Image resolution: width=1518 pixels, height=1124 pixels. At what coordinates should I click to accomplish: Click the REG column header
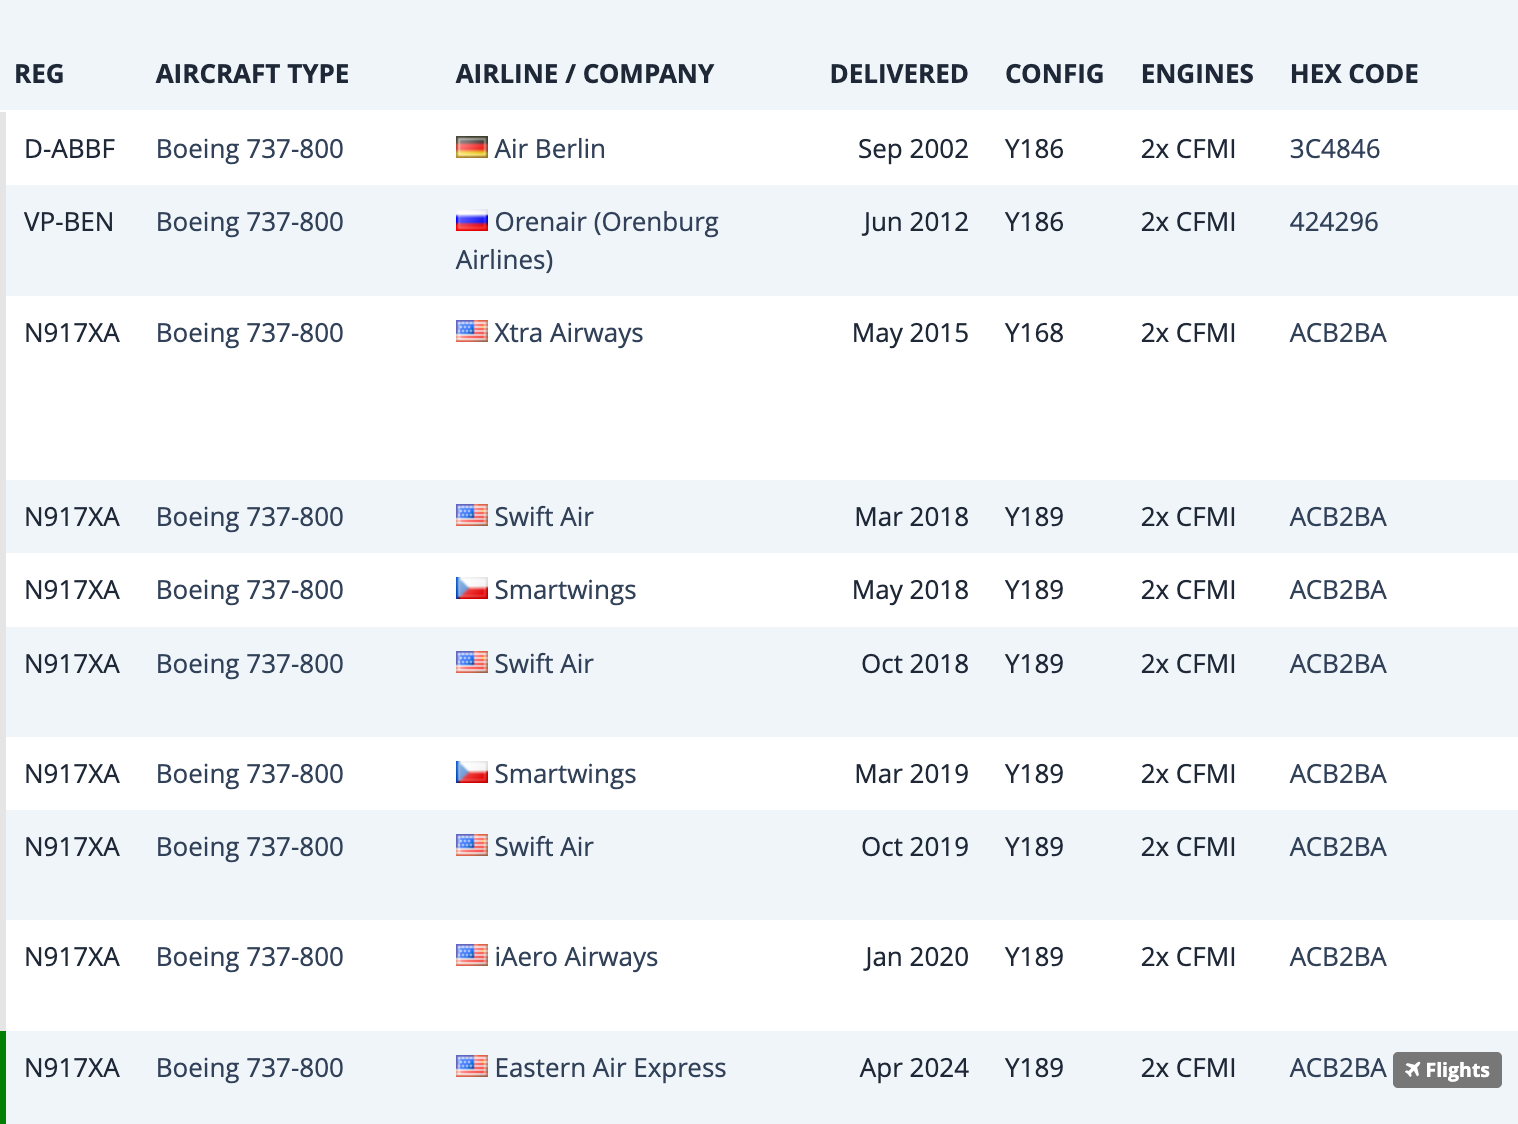click(x=39, y=74)
